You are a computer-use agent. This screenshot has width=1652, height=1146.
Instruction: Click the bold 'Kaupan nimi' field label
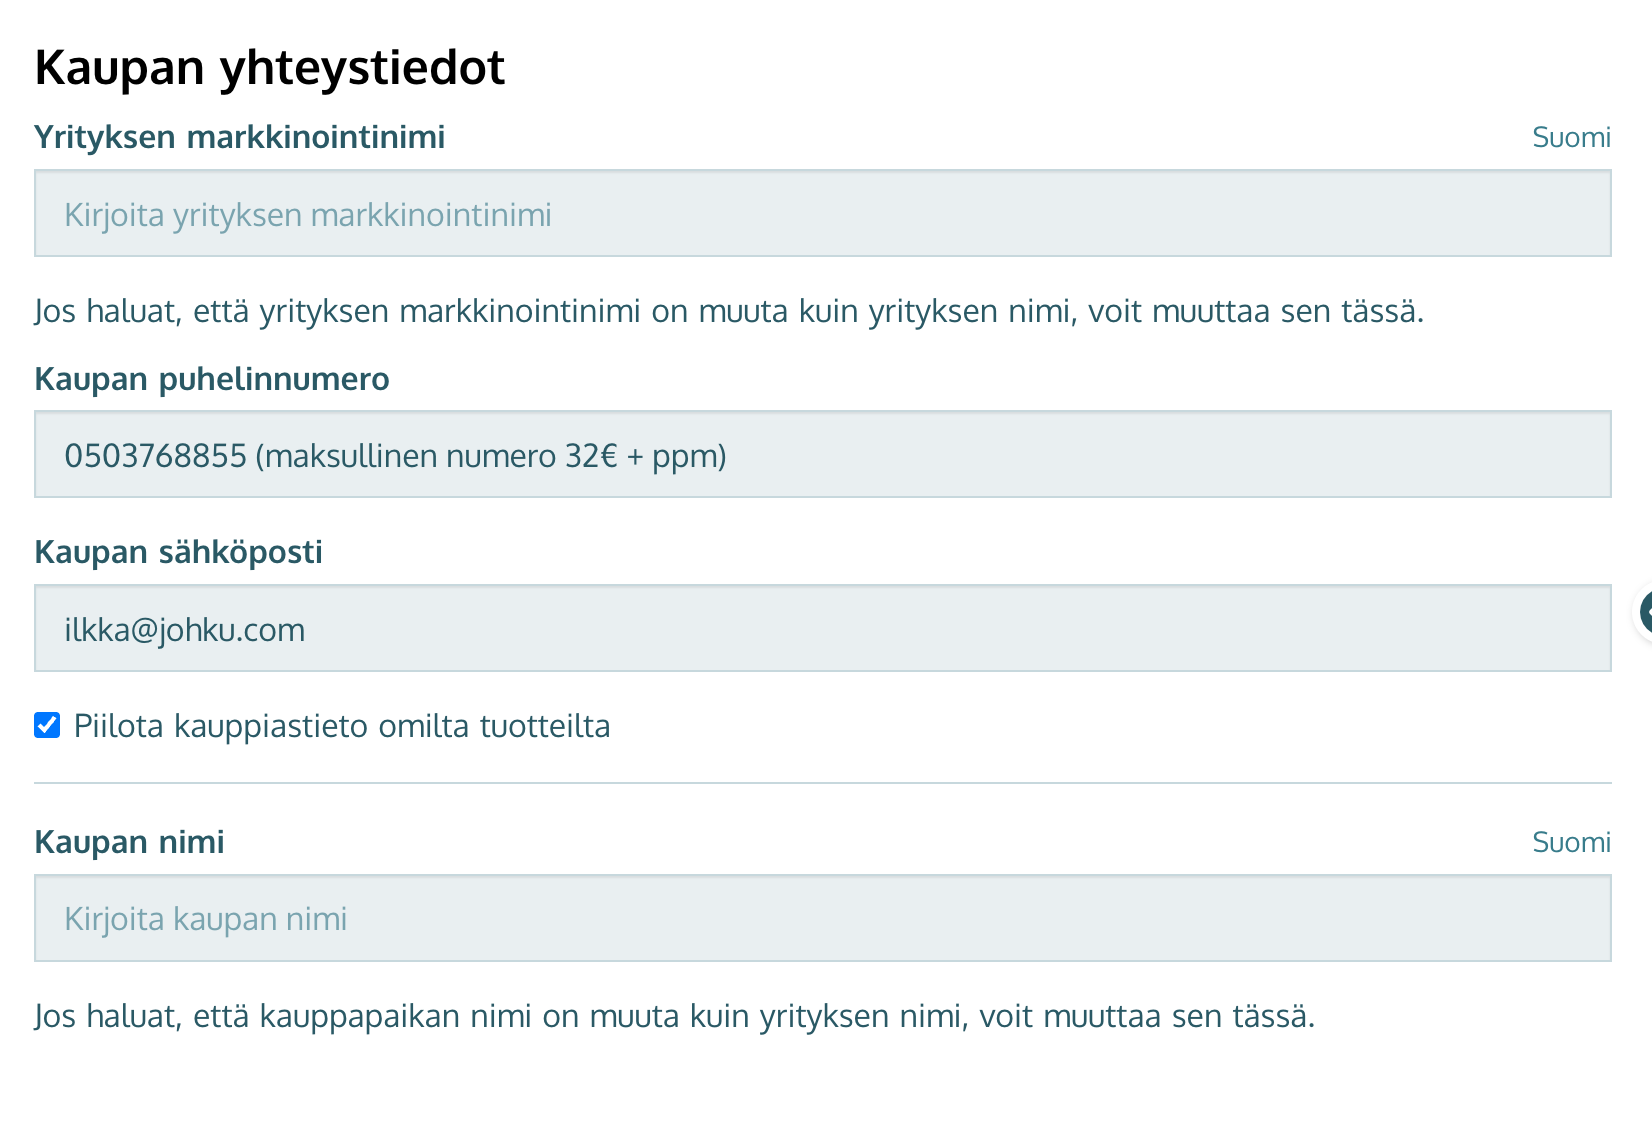point(129,842)
